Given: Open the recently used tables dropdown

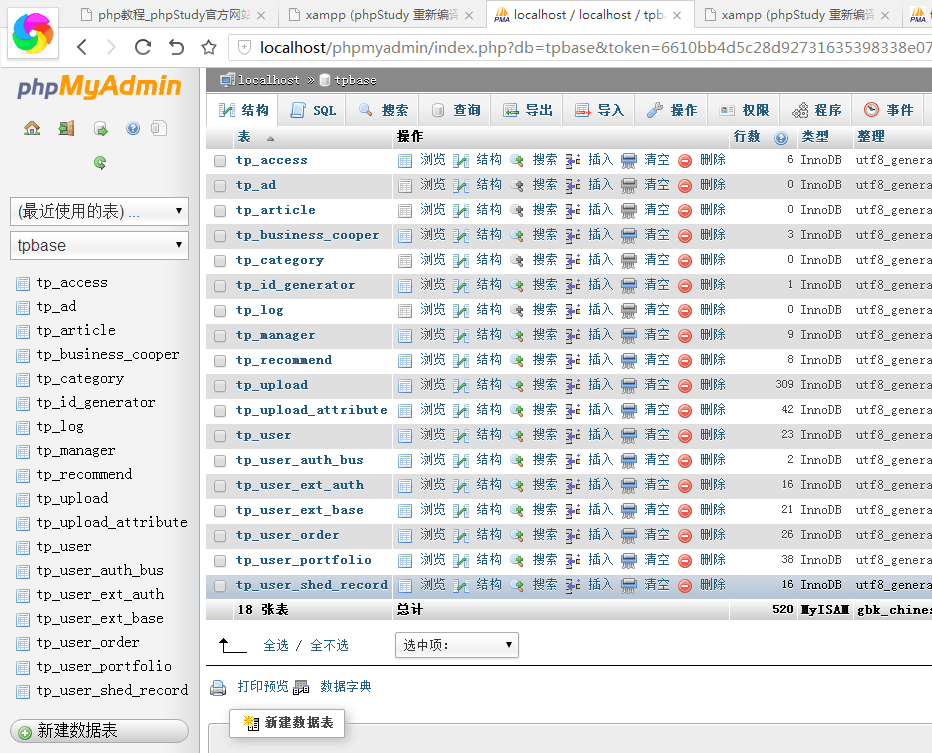Looking at the screenshot, I should coord(99,211).
